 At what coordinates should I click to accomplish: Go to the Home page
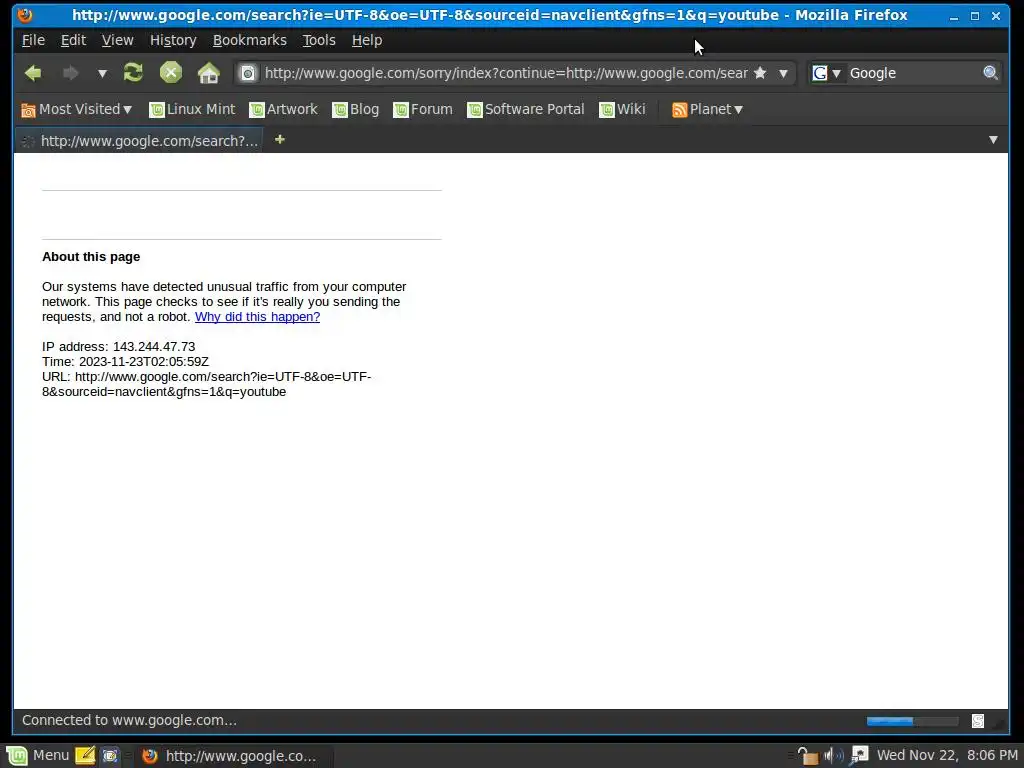209,72
